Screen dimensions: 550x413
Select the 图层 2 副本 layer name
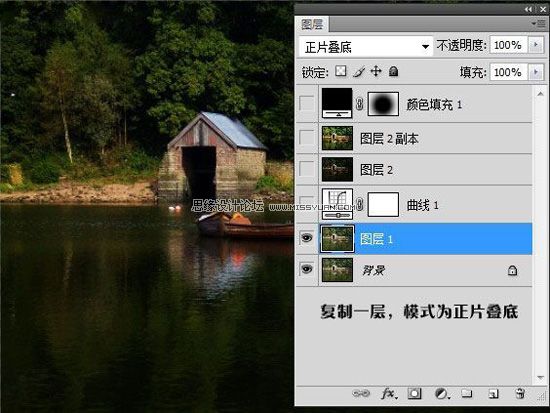tap(389, 139)
